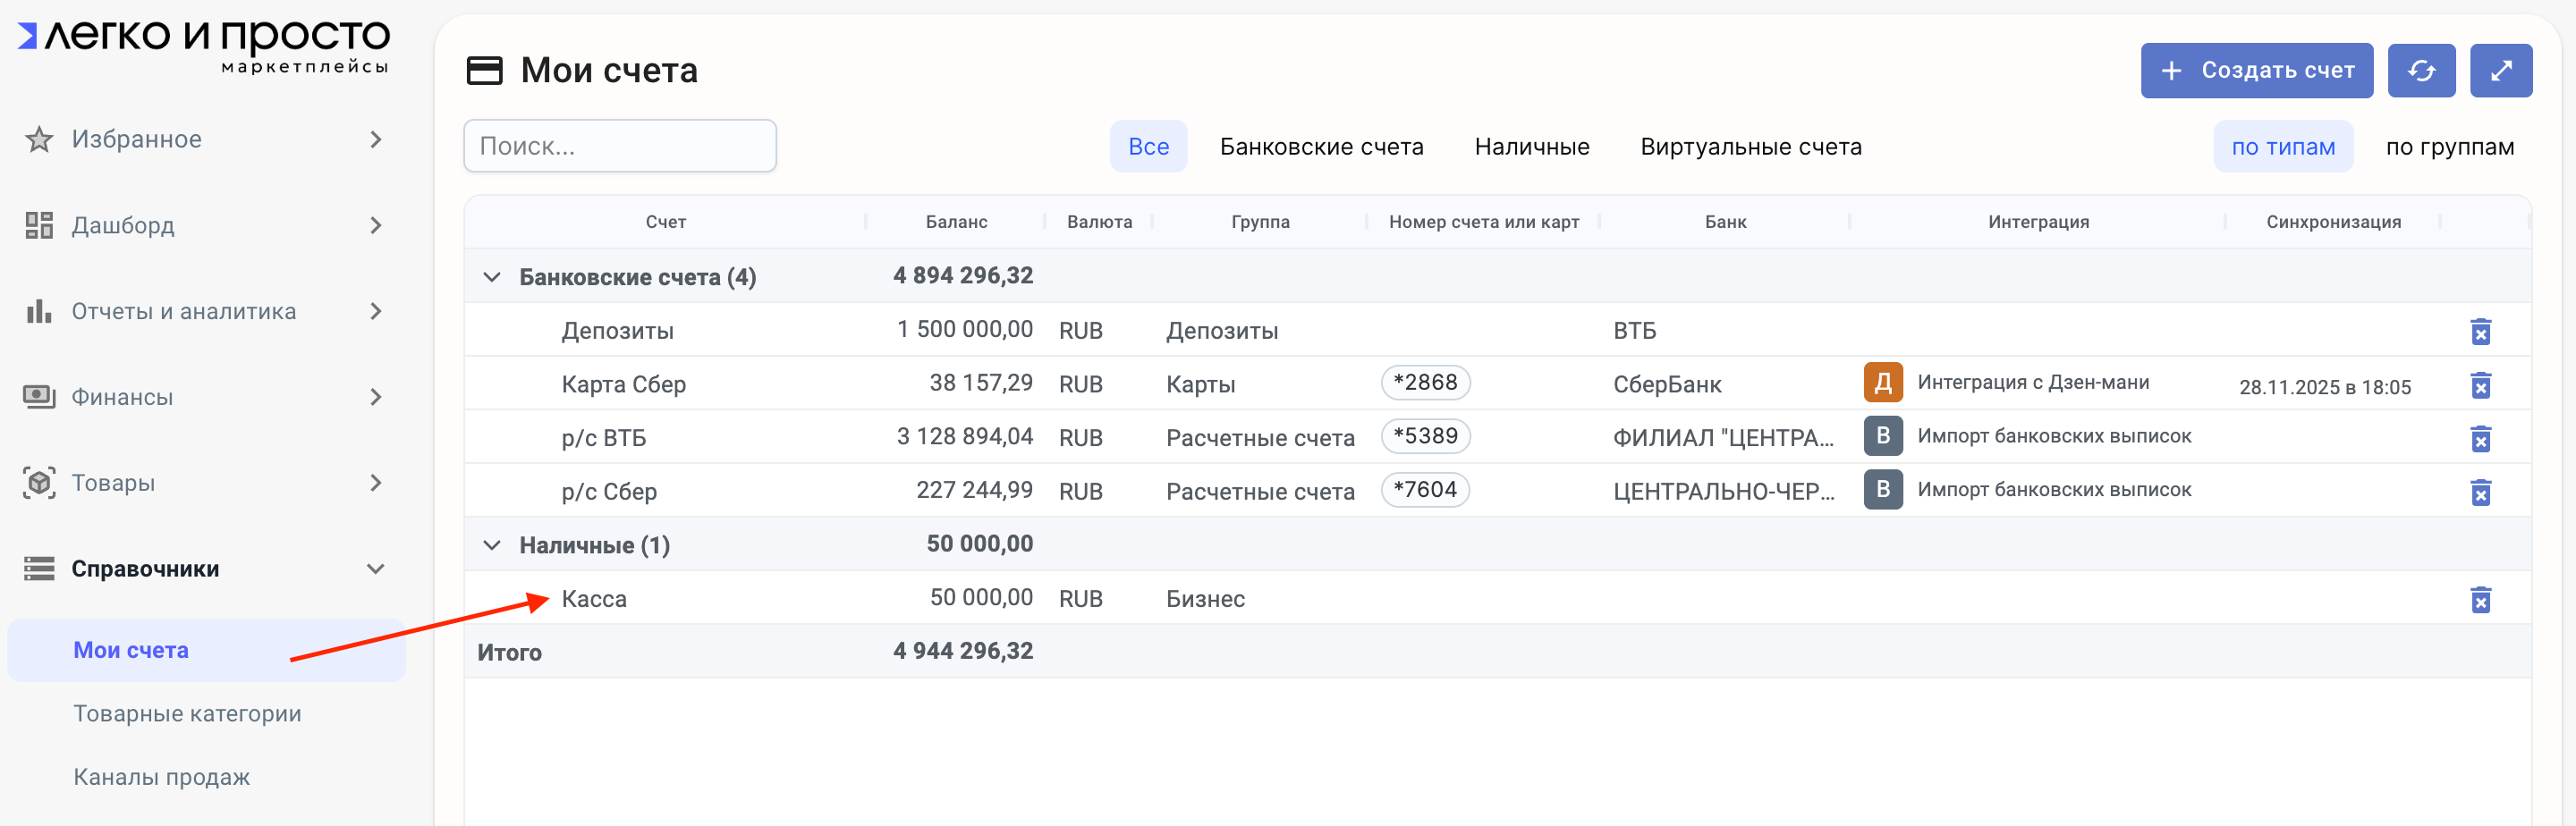The height and width of the screenshot is (826, 2576).
Task: Delete the Карта Сбер account row
Action: point(2480,385)
